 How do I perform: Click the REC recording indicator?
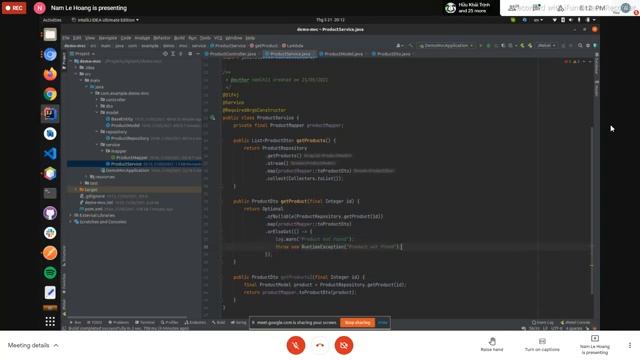coord(14,8)
